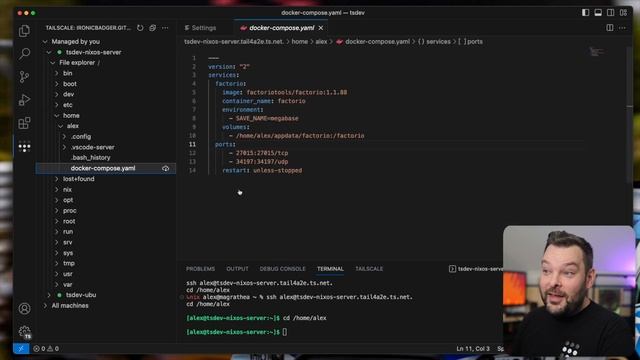Split the editor to the right
Viewport: 640px width, 360px height.
click(x=609, y=28)
